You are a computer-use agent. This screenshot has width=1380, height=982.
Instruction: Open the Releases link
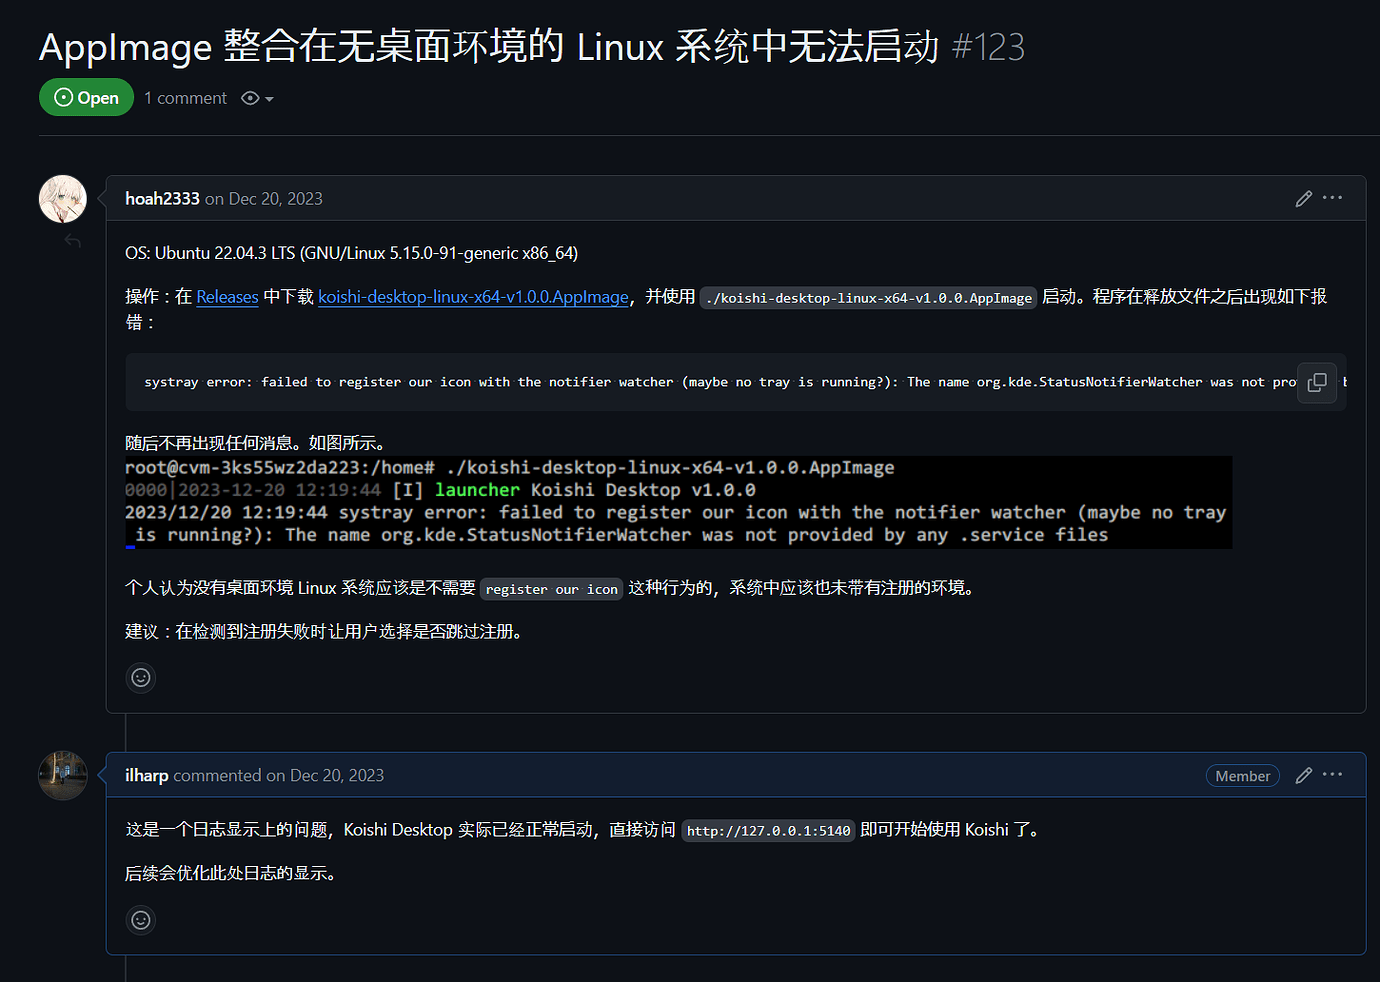227,297
